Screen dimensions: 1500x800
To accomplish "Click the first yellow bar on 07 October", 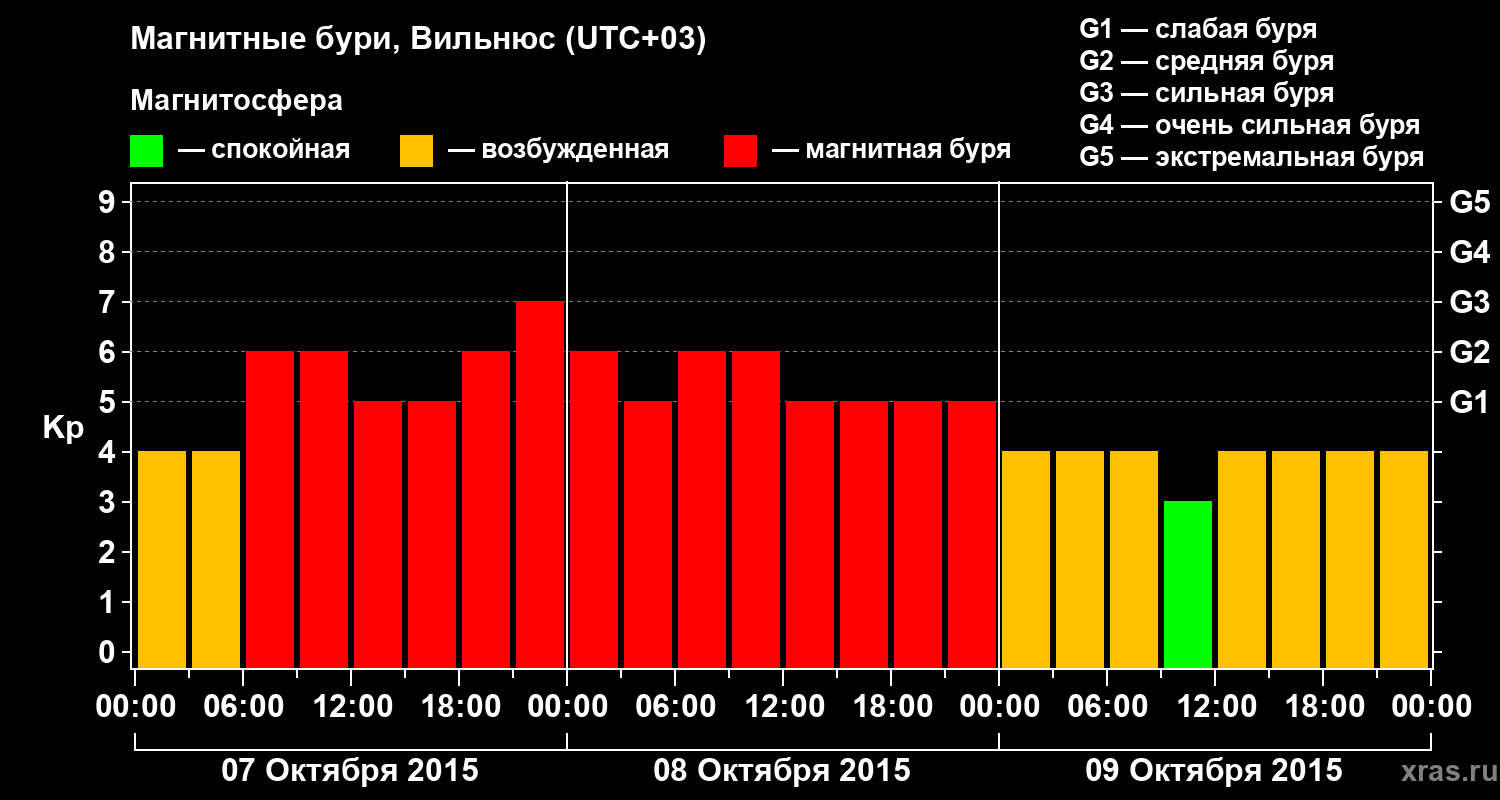I will pyautogui.click(x=162, y=559).
